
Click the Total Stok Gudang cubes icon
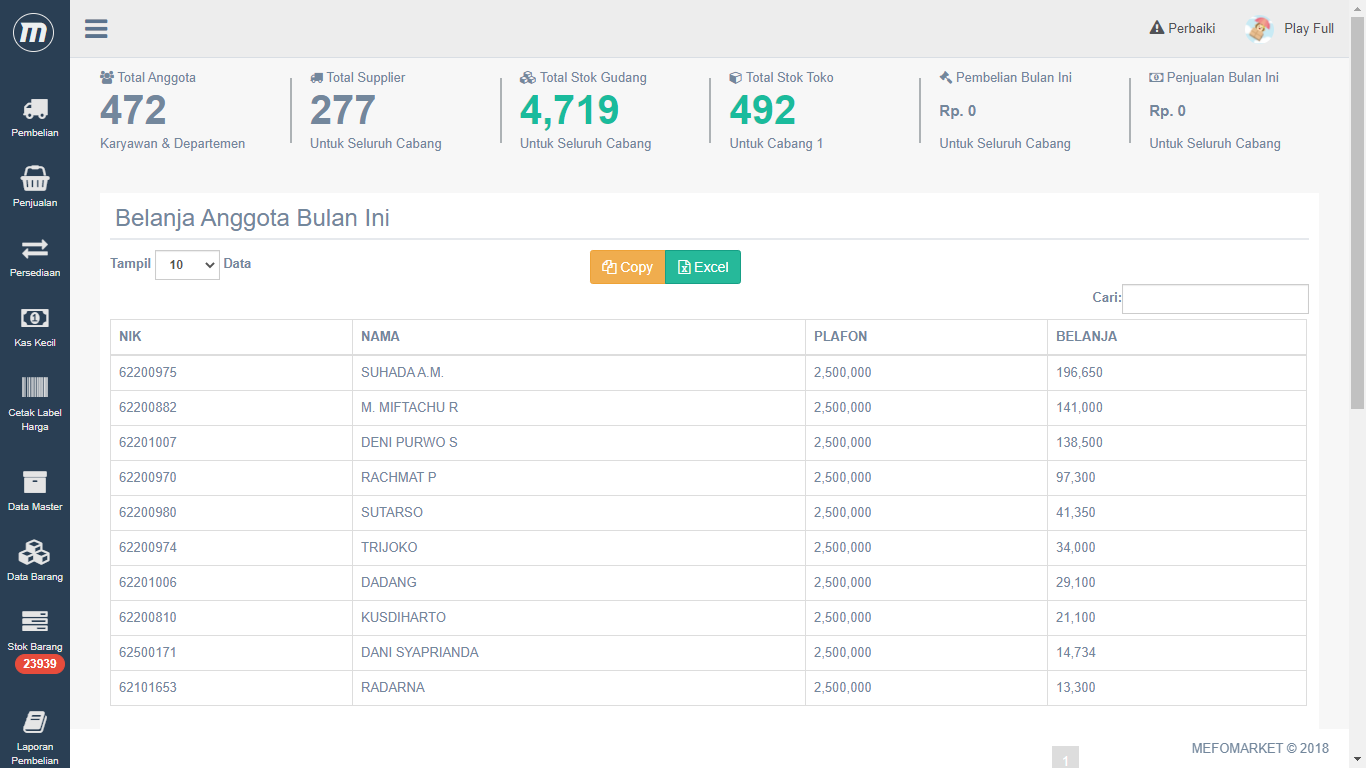coord(528,77)
